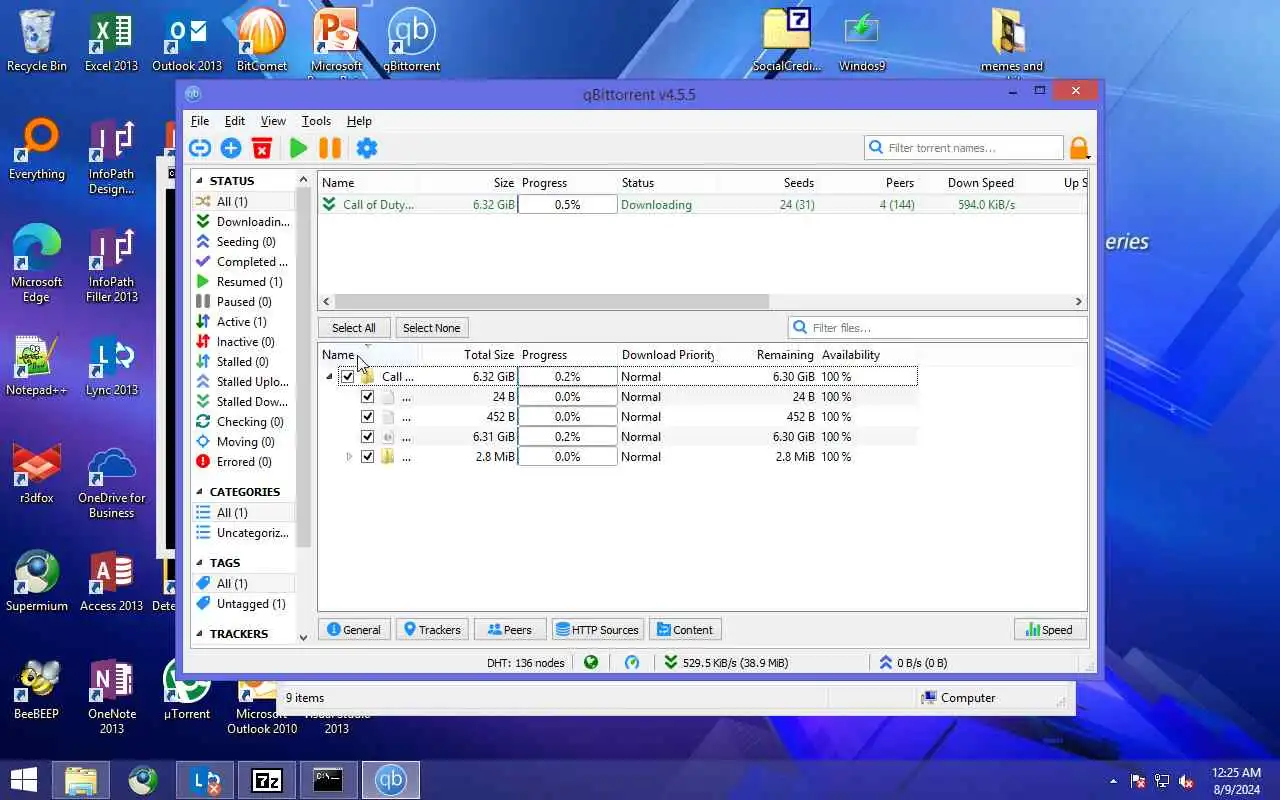Open Download Priority dropdown for 24 B file
Viewport: 1280px width, 800px height.
(x=666, y=397)
